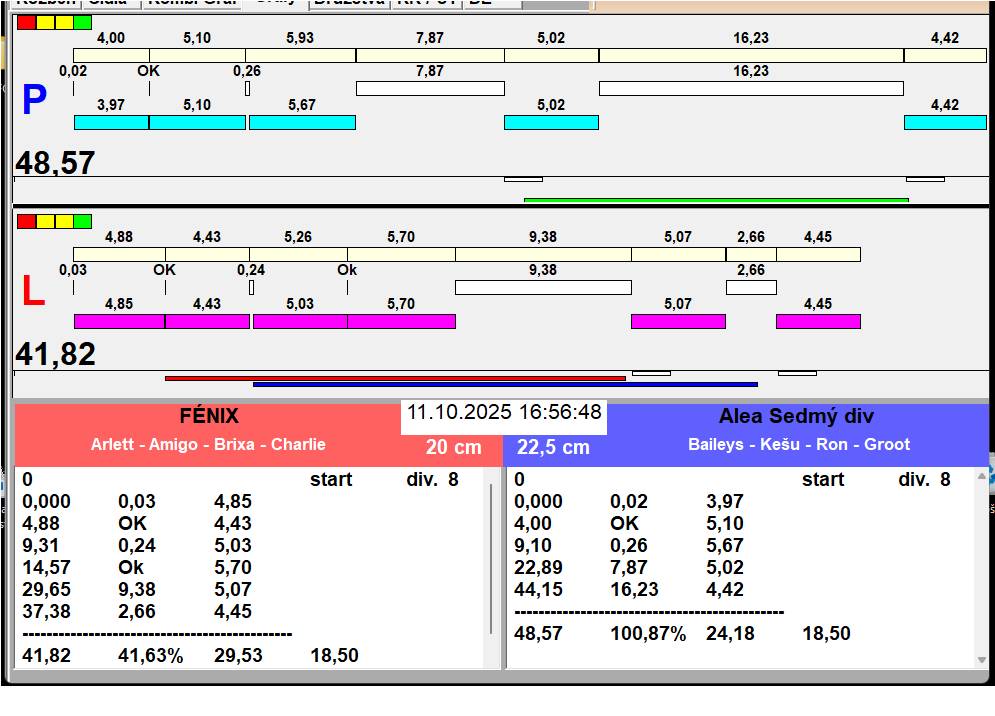The image size is (995, 716).
Task: Click the Alea Sedmý div team name header
Action: pyautogui.click(x=796, y=416)
